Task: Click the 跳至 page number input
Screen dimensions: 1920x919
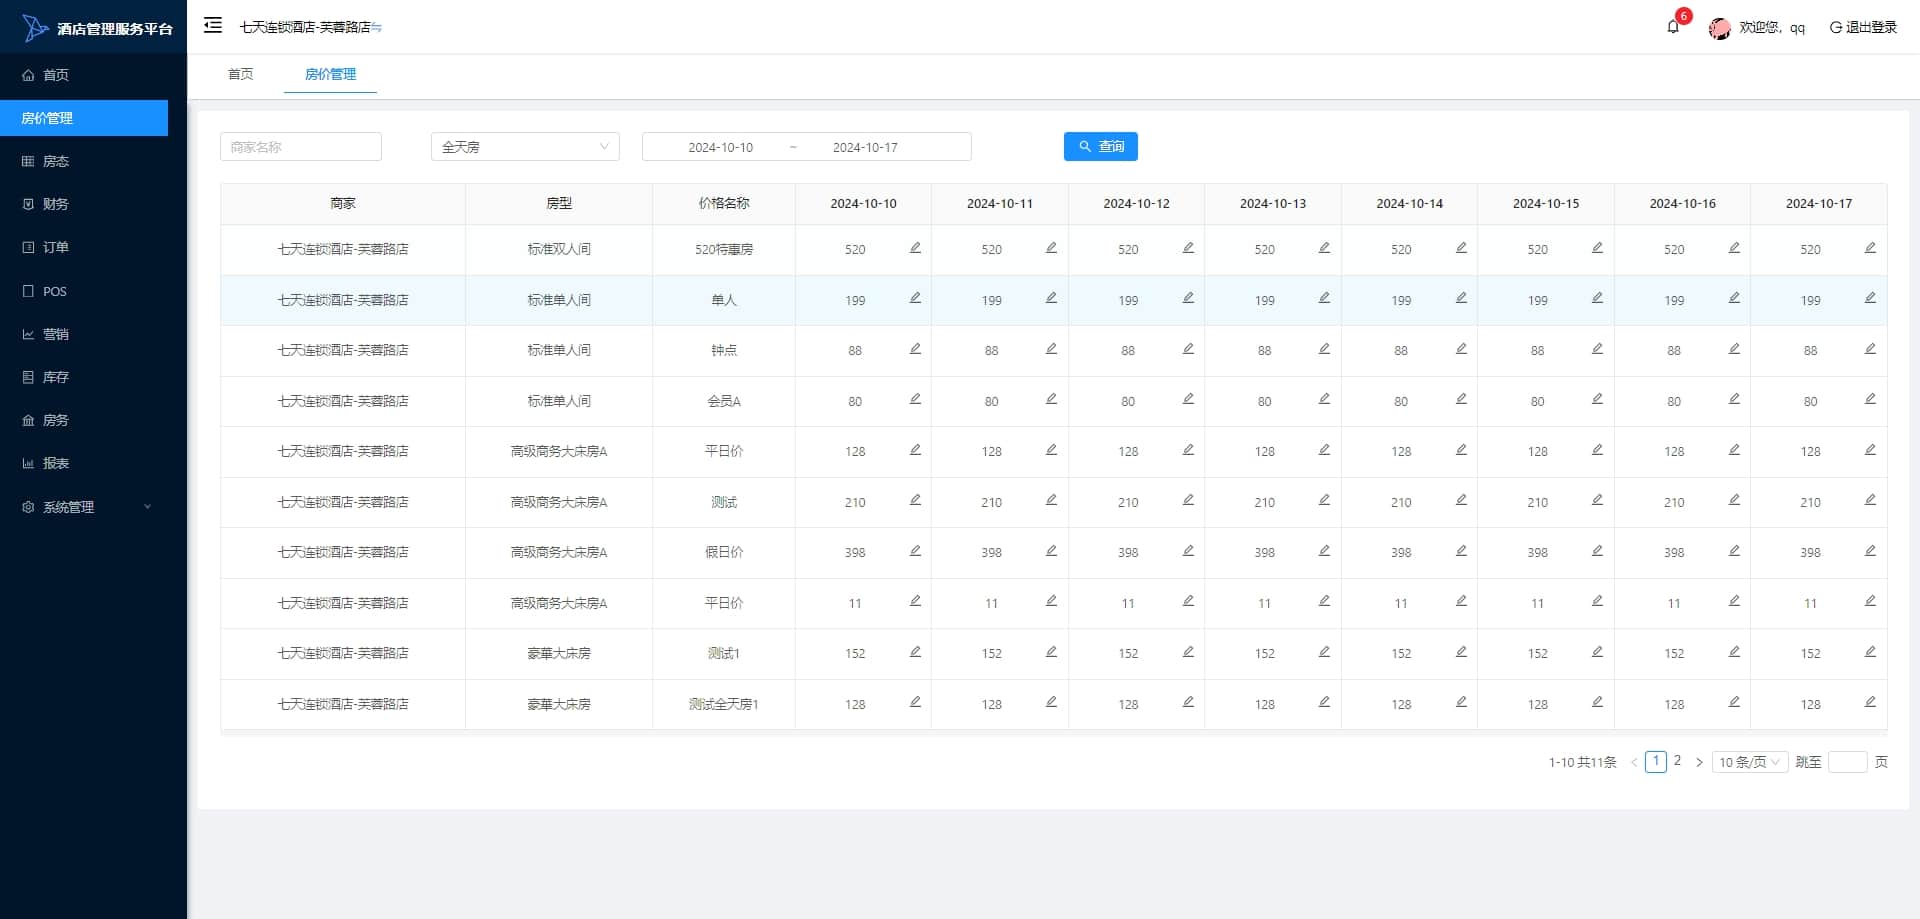Action: pos(1848,762)
